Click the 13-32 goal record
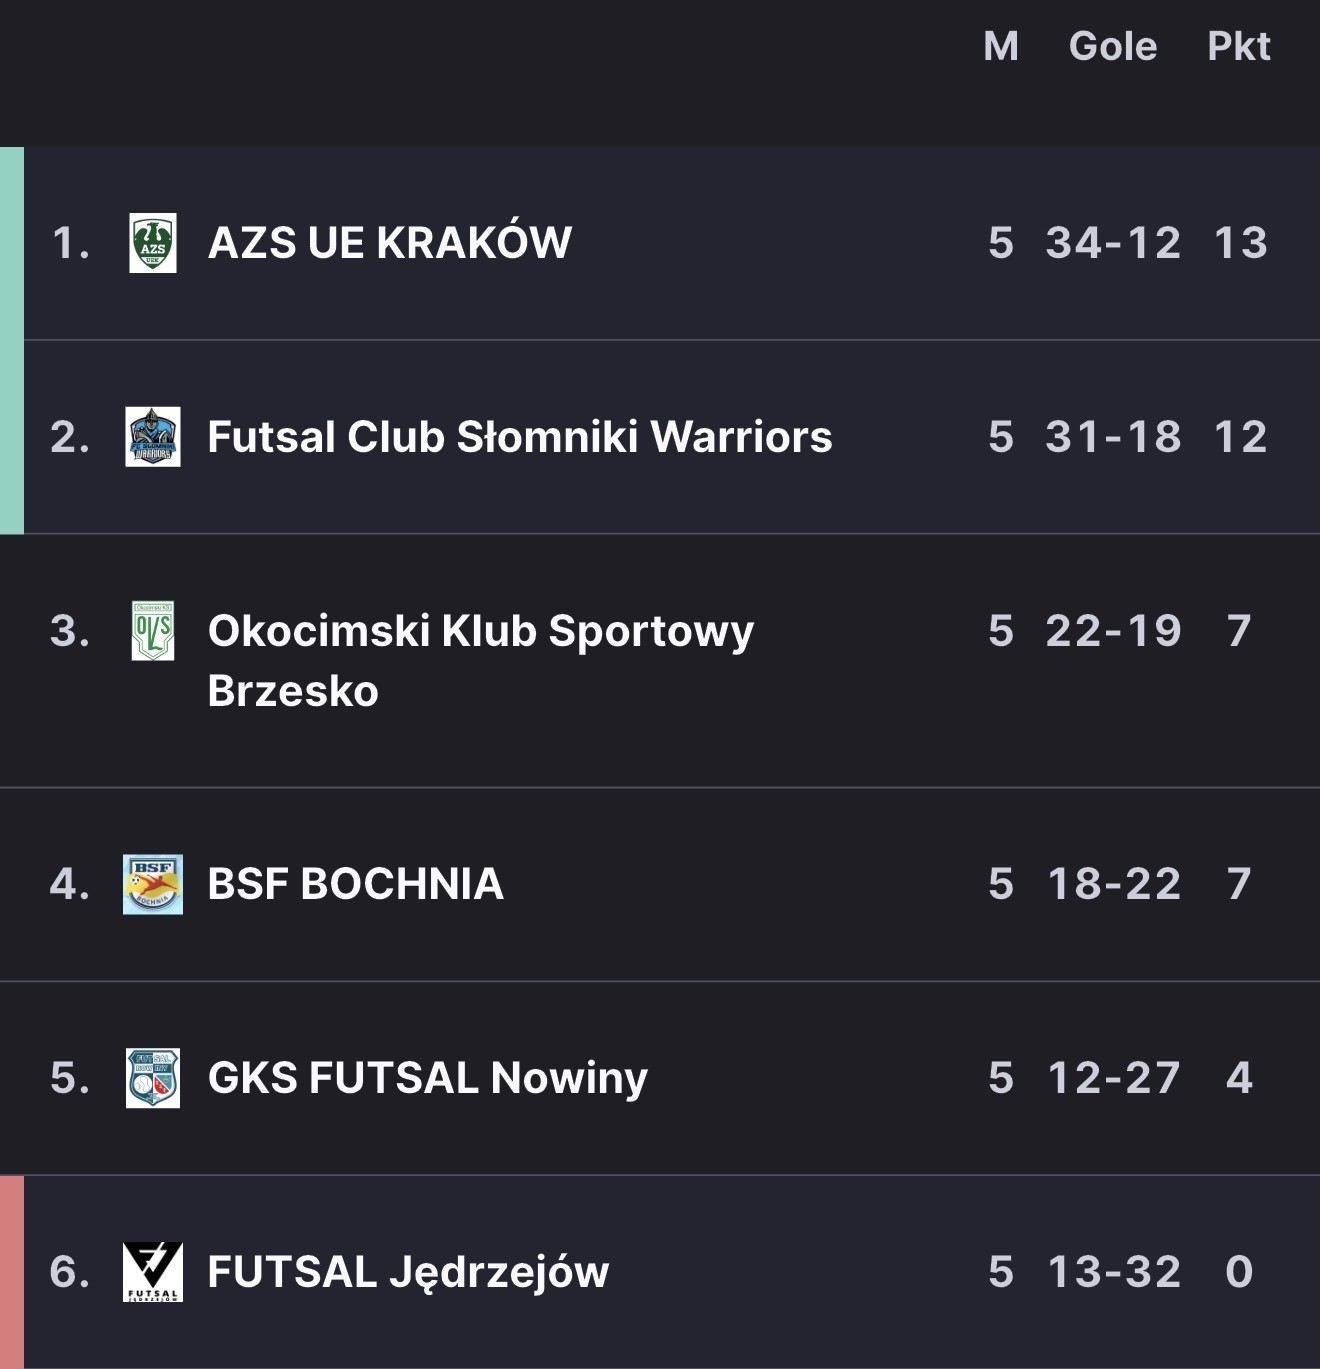1320x1369 pixels. pyautogui.click(x=1113, y=1272)
